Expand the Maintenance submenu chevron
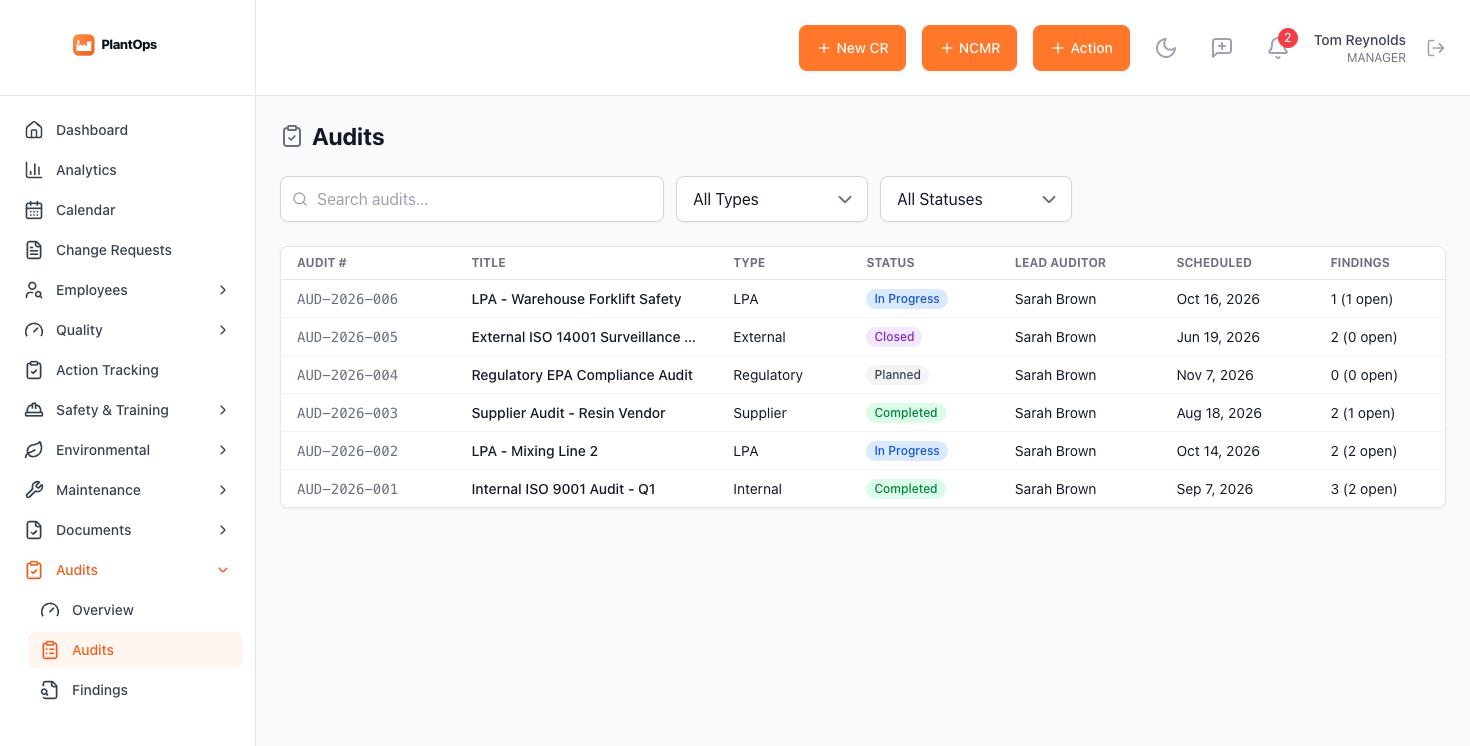 [x=223, y=490]
